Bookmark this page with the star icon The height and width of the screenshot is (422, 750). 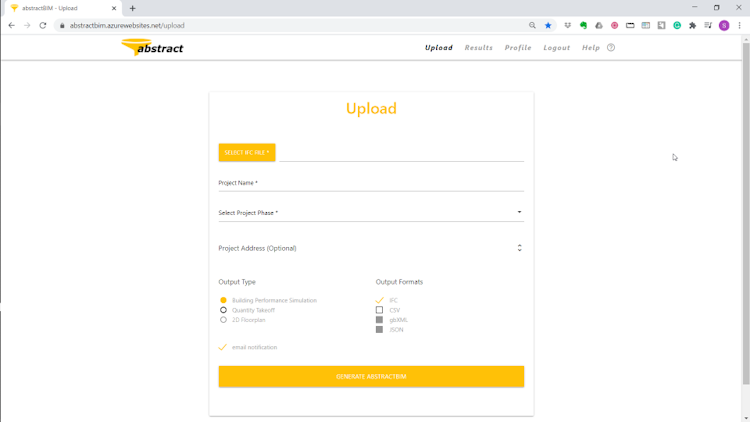tap(548, 25)
